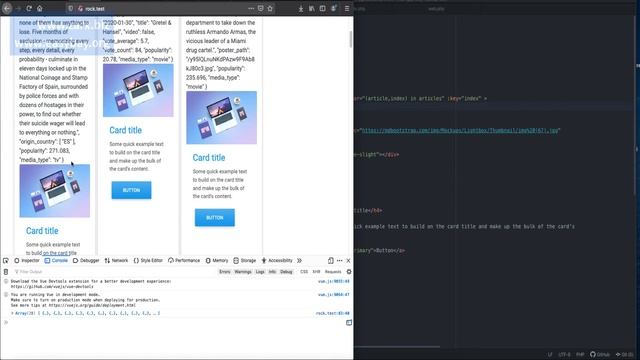Switch to the Storage tab
This screenshot has height=360, width=640.
[244, 260]
